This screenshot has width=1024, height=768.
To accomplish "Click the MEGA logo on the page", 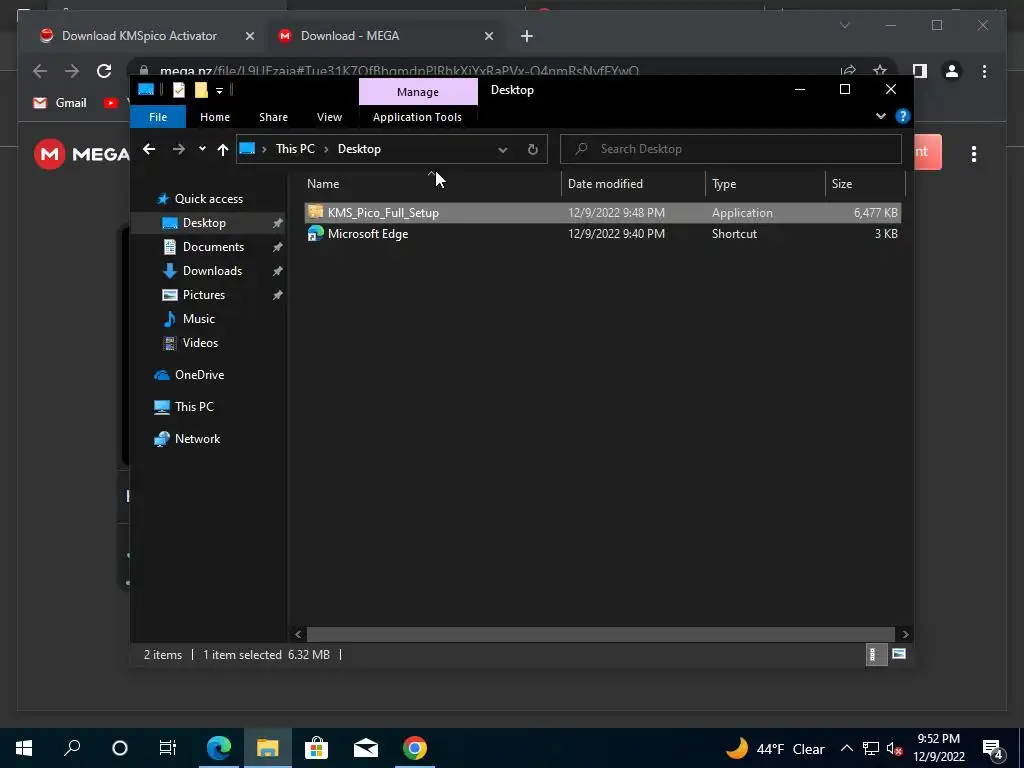I will (x=81, y=154).
